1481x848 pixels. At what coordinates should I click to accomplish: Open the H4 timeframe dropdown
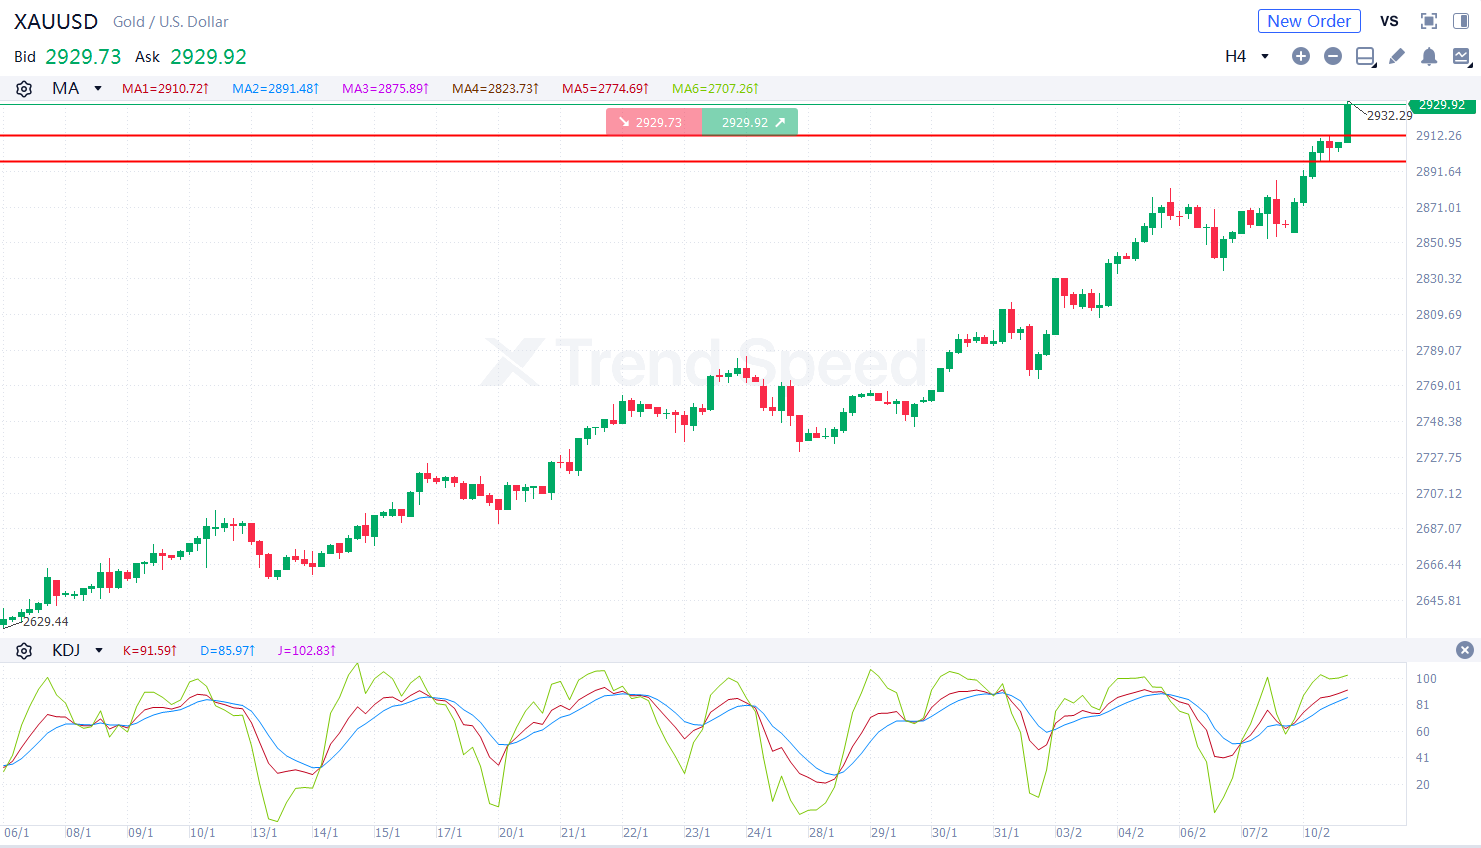(x=1247, y=56)
